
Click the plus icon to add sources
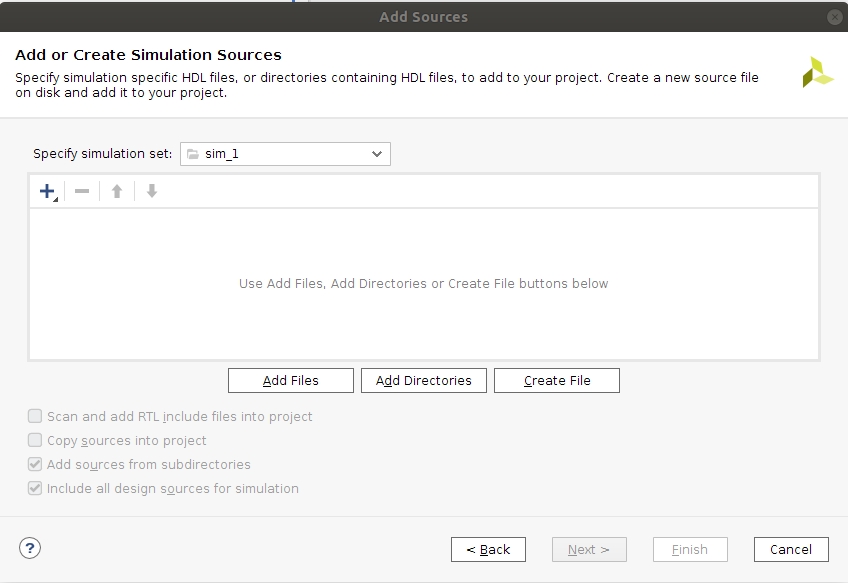click(x=47, y=191)
